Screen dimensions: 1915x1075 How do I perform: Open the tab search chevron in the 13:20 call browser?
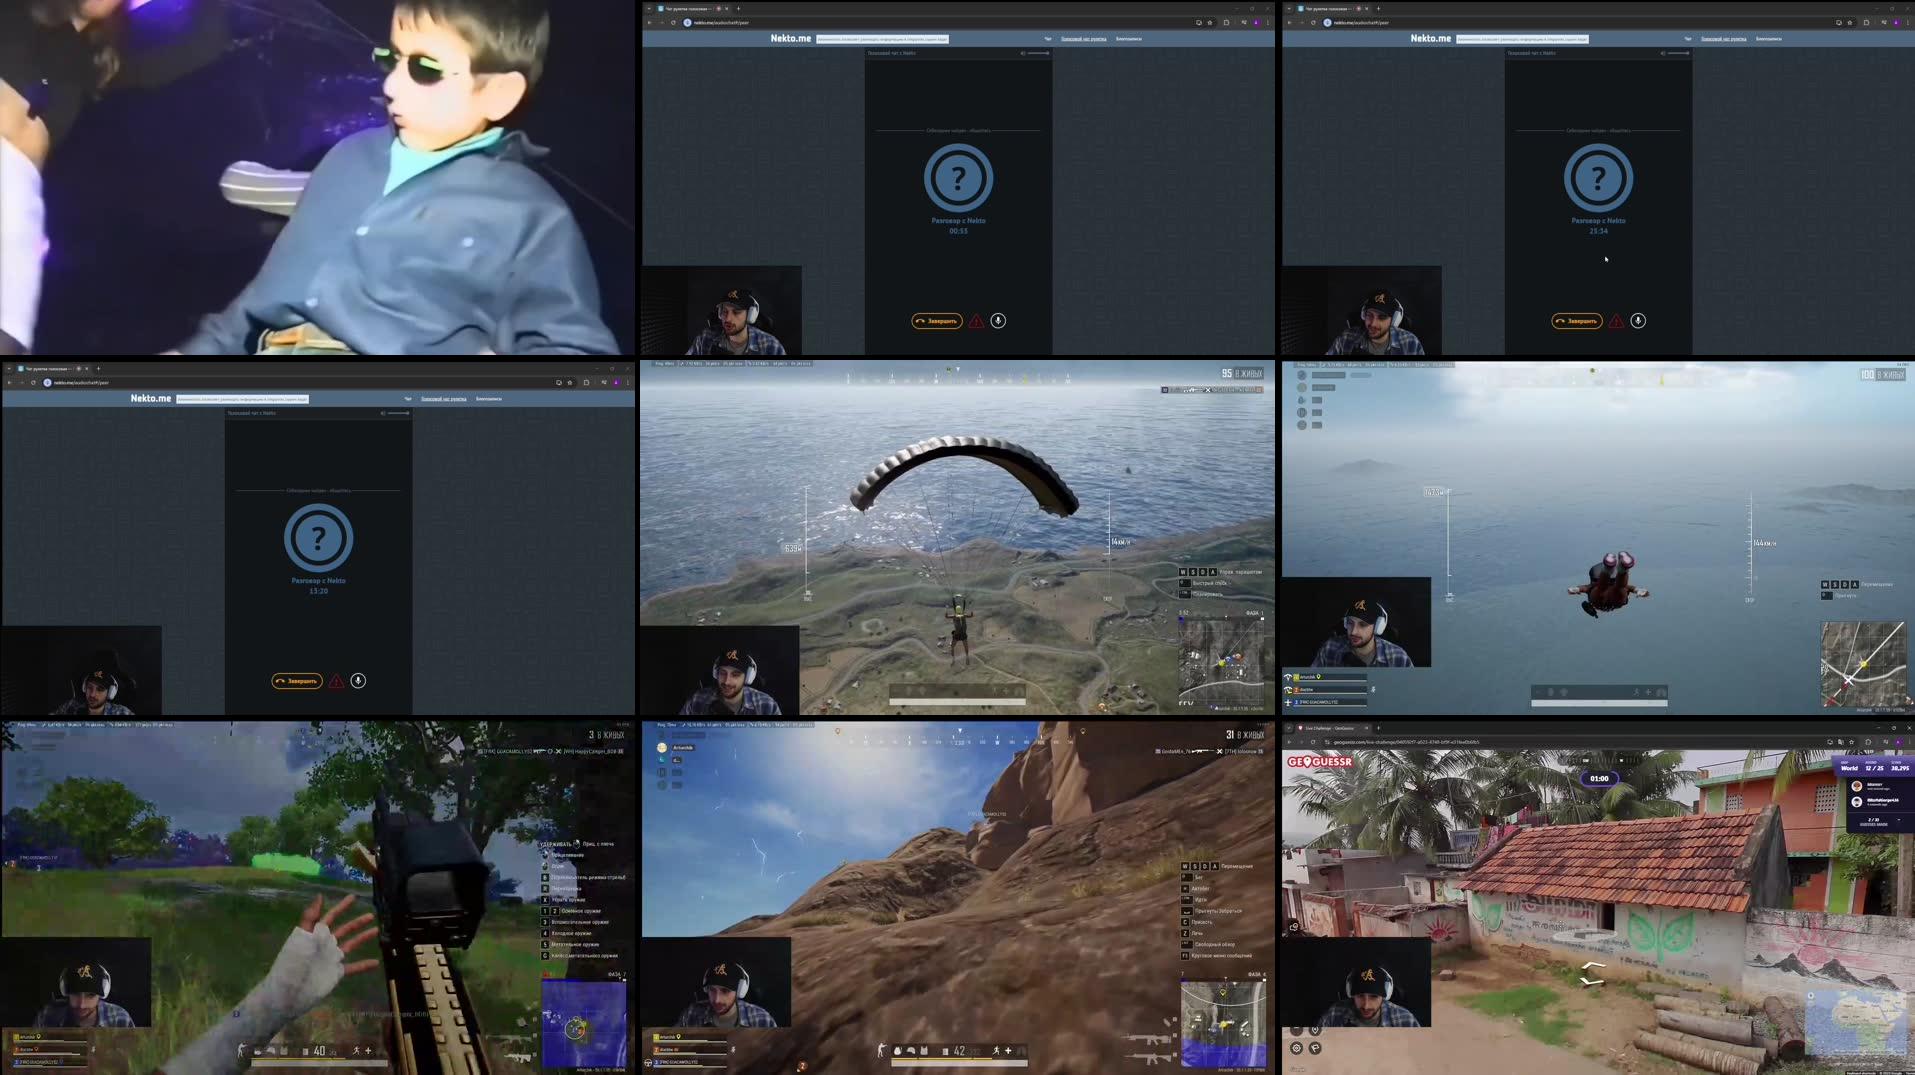pyautogui.click(x=9, y=368)
